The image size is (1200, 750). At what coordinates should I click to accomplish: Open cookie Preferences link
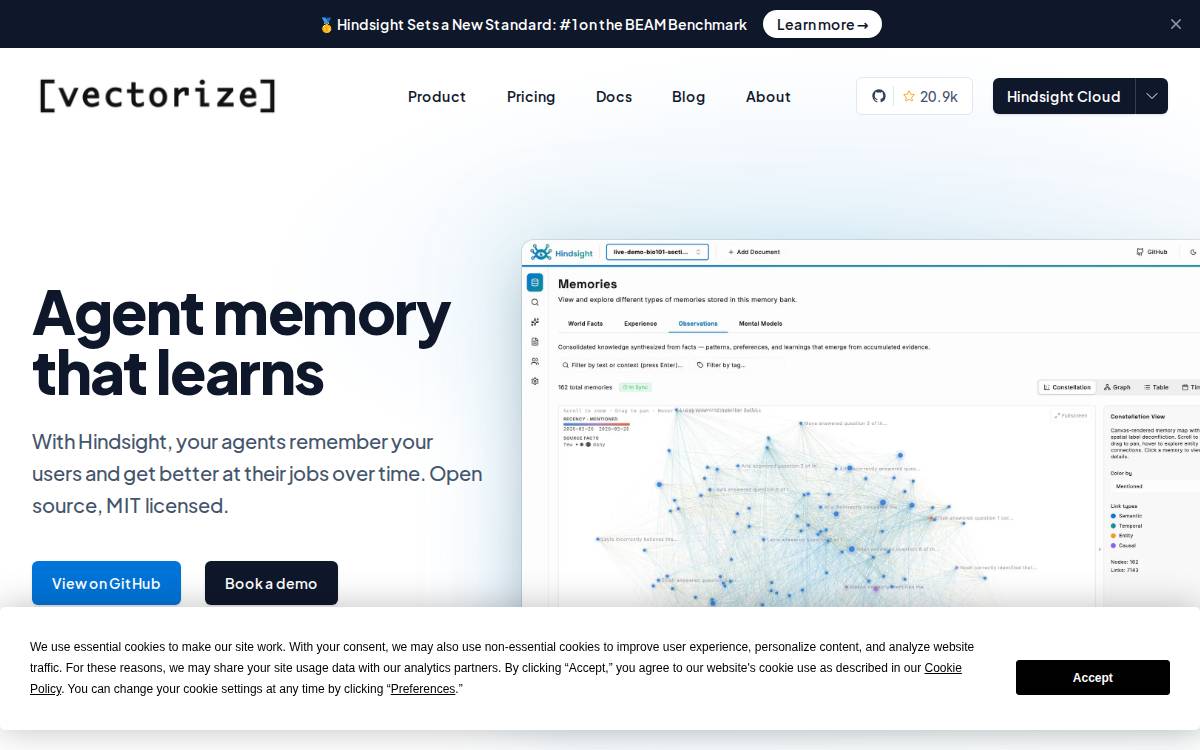tap(423, 689)
